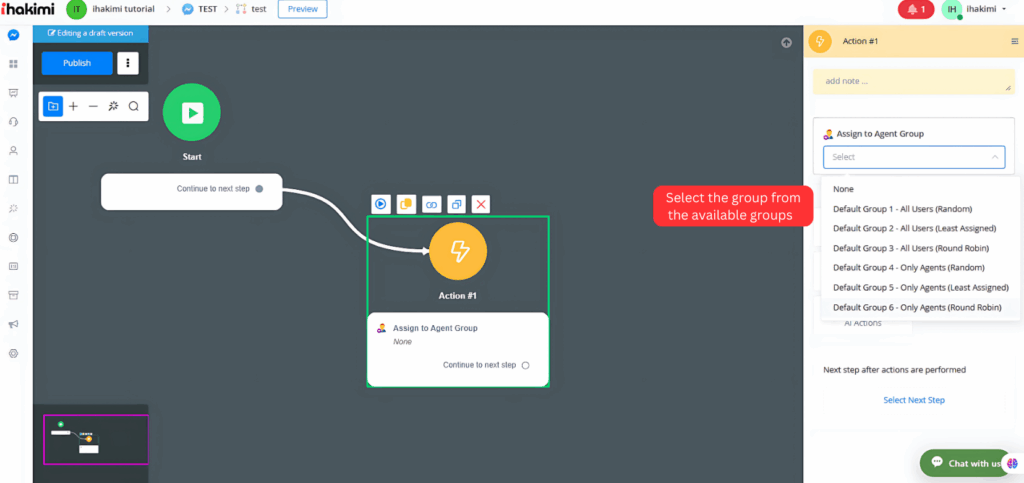
Task: Open the dashboard grid icon in sidebar
Action: tap(14, 64)
